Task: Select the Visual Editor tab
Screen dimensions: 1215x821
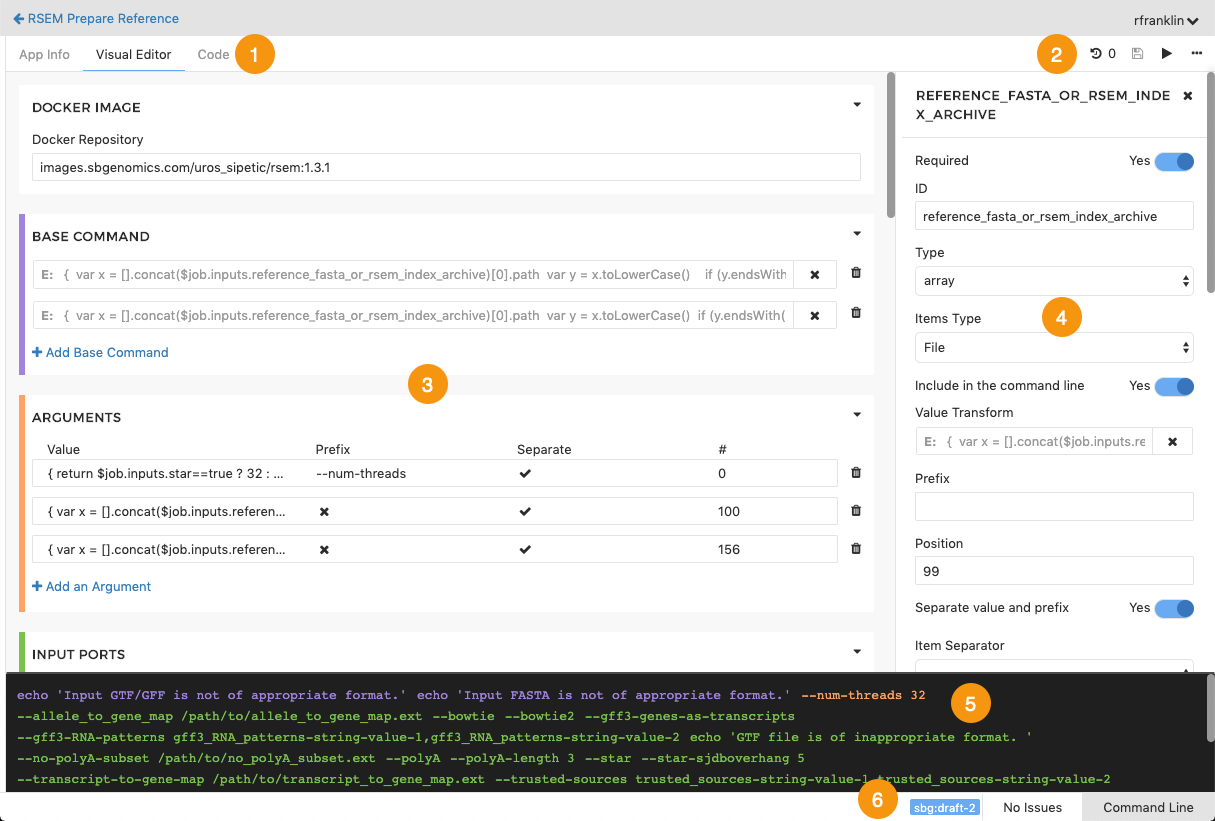Action: pyautogui.click(x=133, y=54)
